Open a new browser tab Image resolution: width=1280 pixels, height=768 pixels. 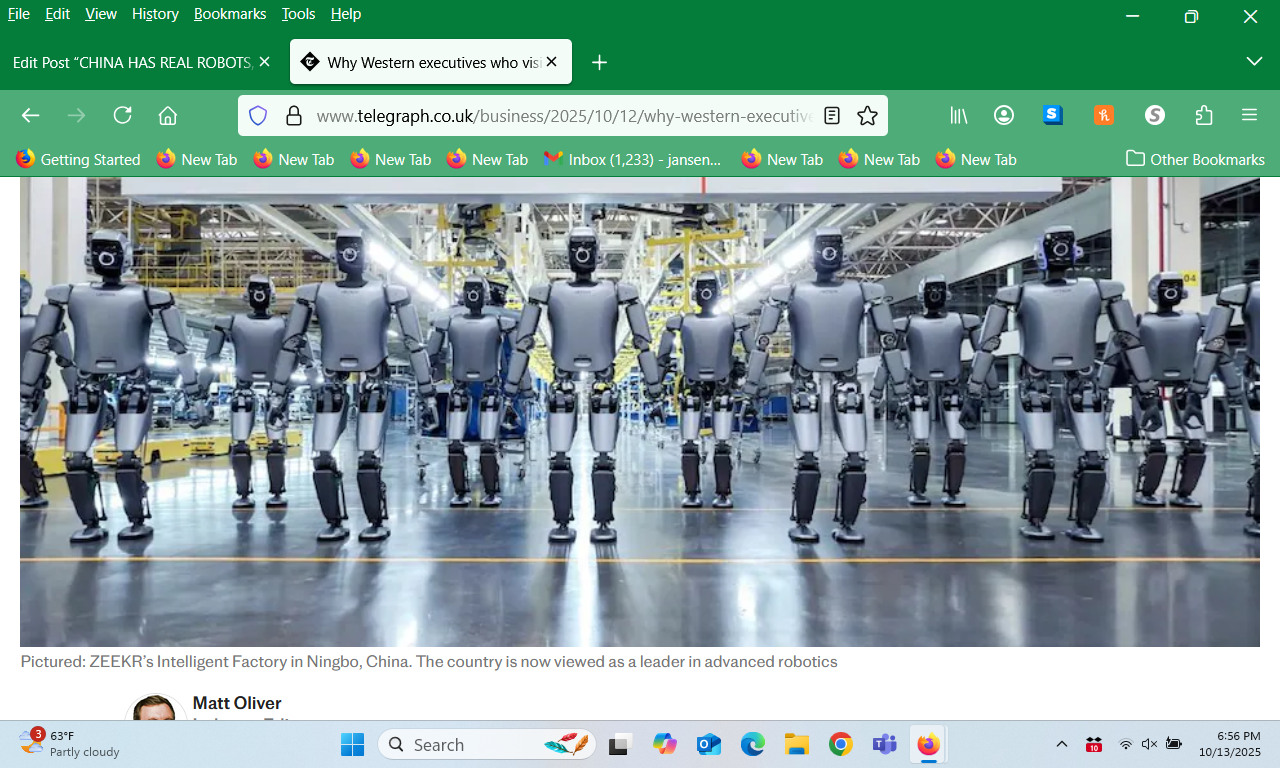pos(599,62)
